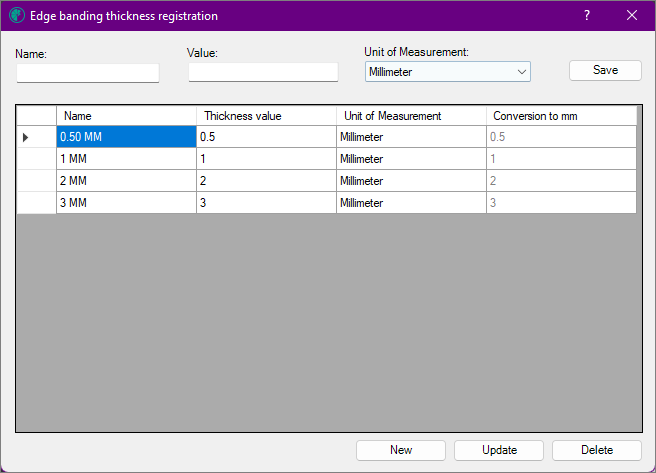656x473 pixels.
Task: Sort by the Thickness value column header
Action: point(266,116)
